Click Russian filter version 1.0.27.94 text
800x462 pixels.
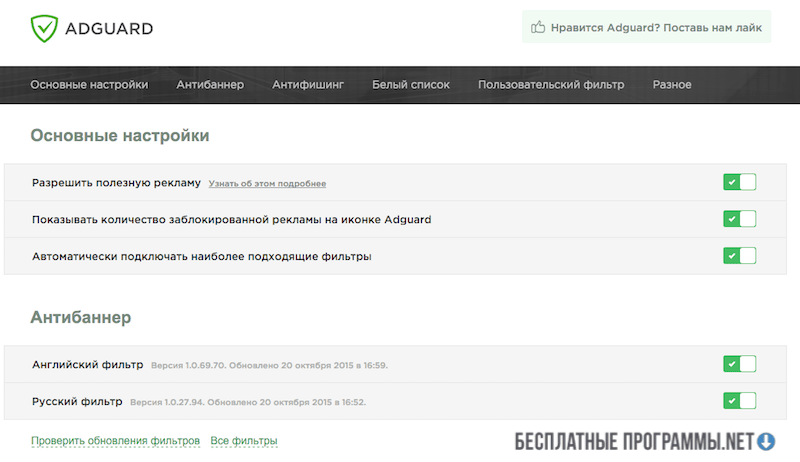tap(248, 402)
